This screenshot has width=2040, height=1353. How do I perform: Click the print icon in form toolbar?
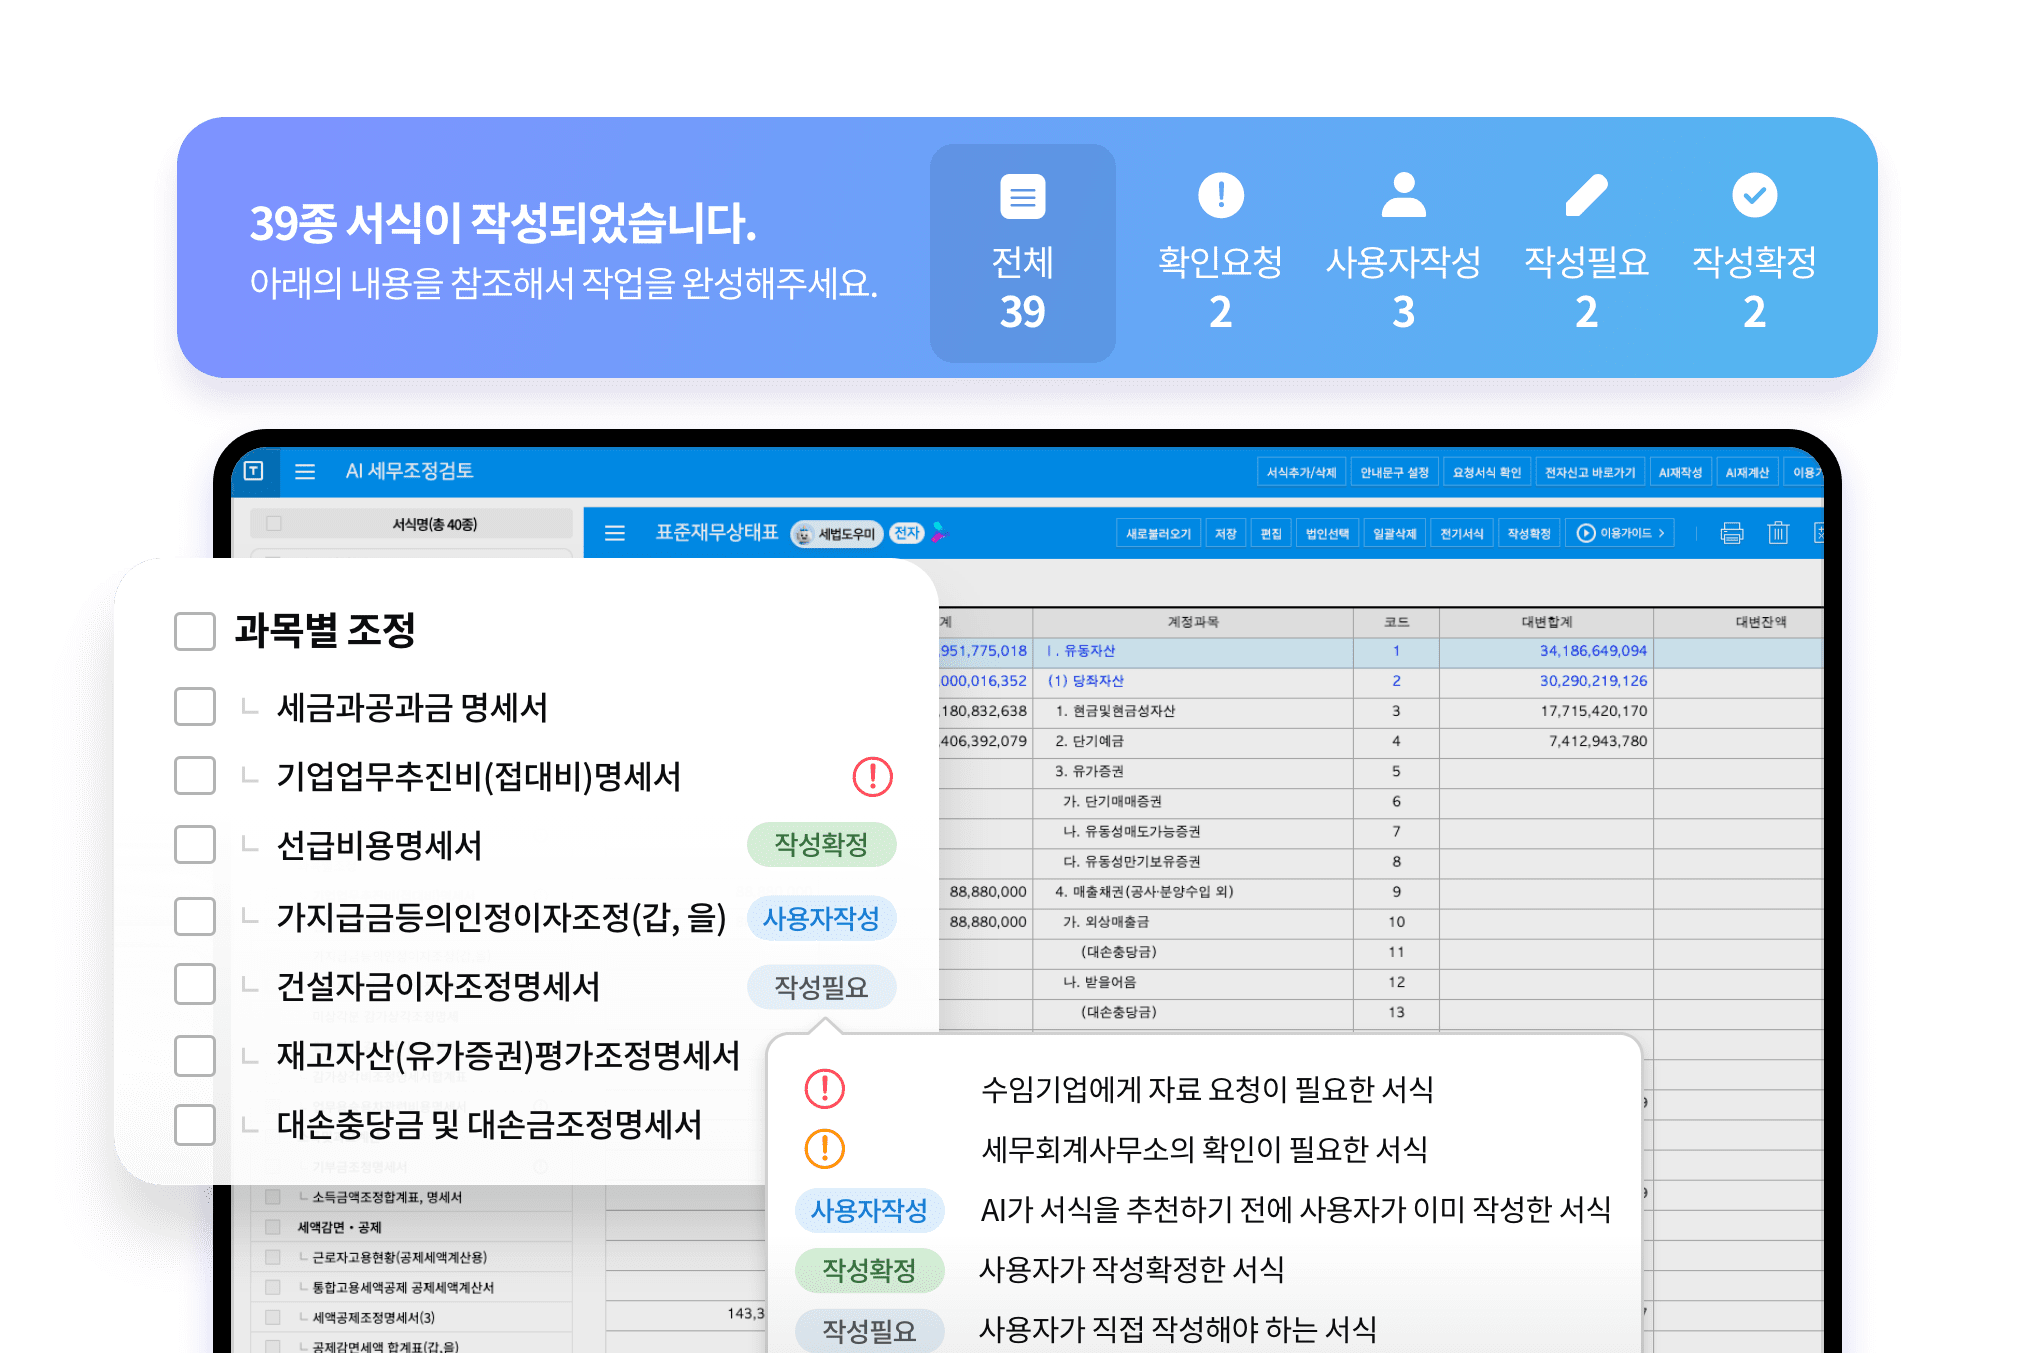[x=1731, y=533]
